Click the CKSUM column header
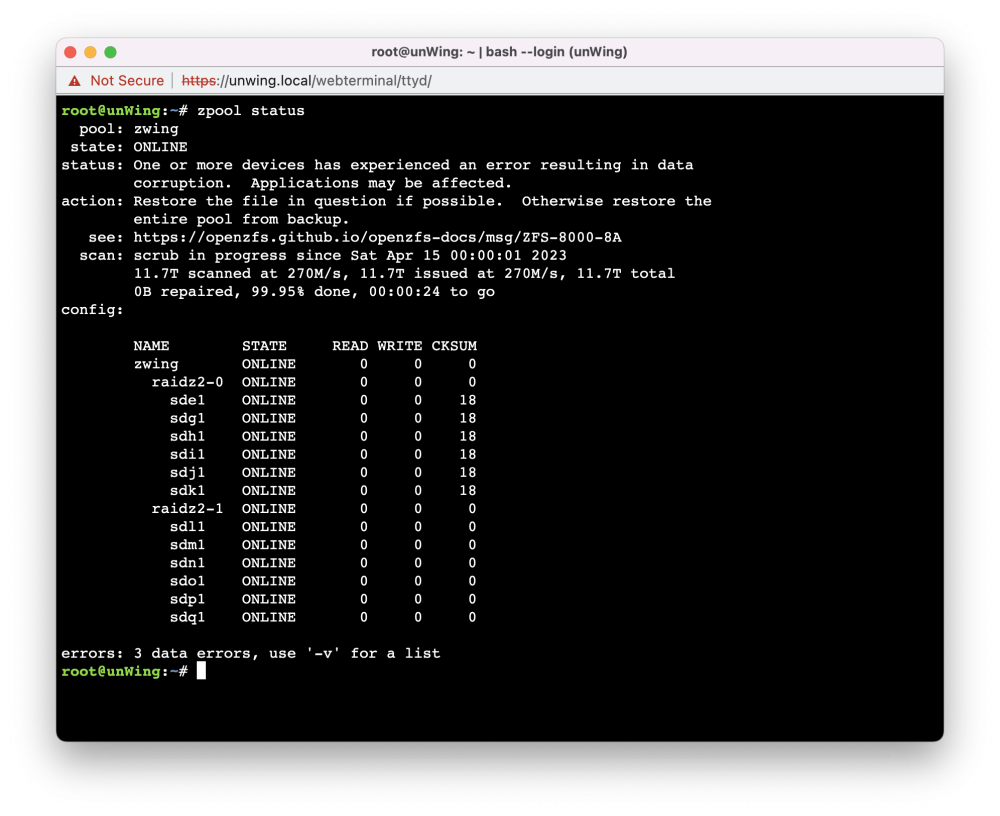The image size is (1000, 816). point(454,346)
